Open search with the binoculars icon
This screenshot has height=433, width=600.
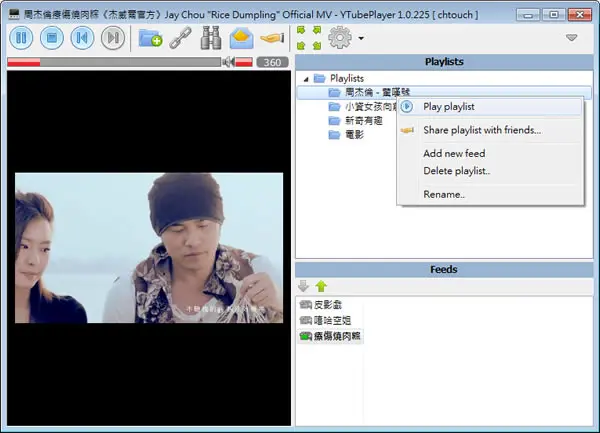click(x=211, y=38)
